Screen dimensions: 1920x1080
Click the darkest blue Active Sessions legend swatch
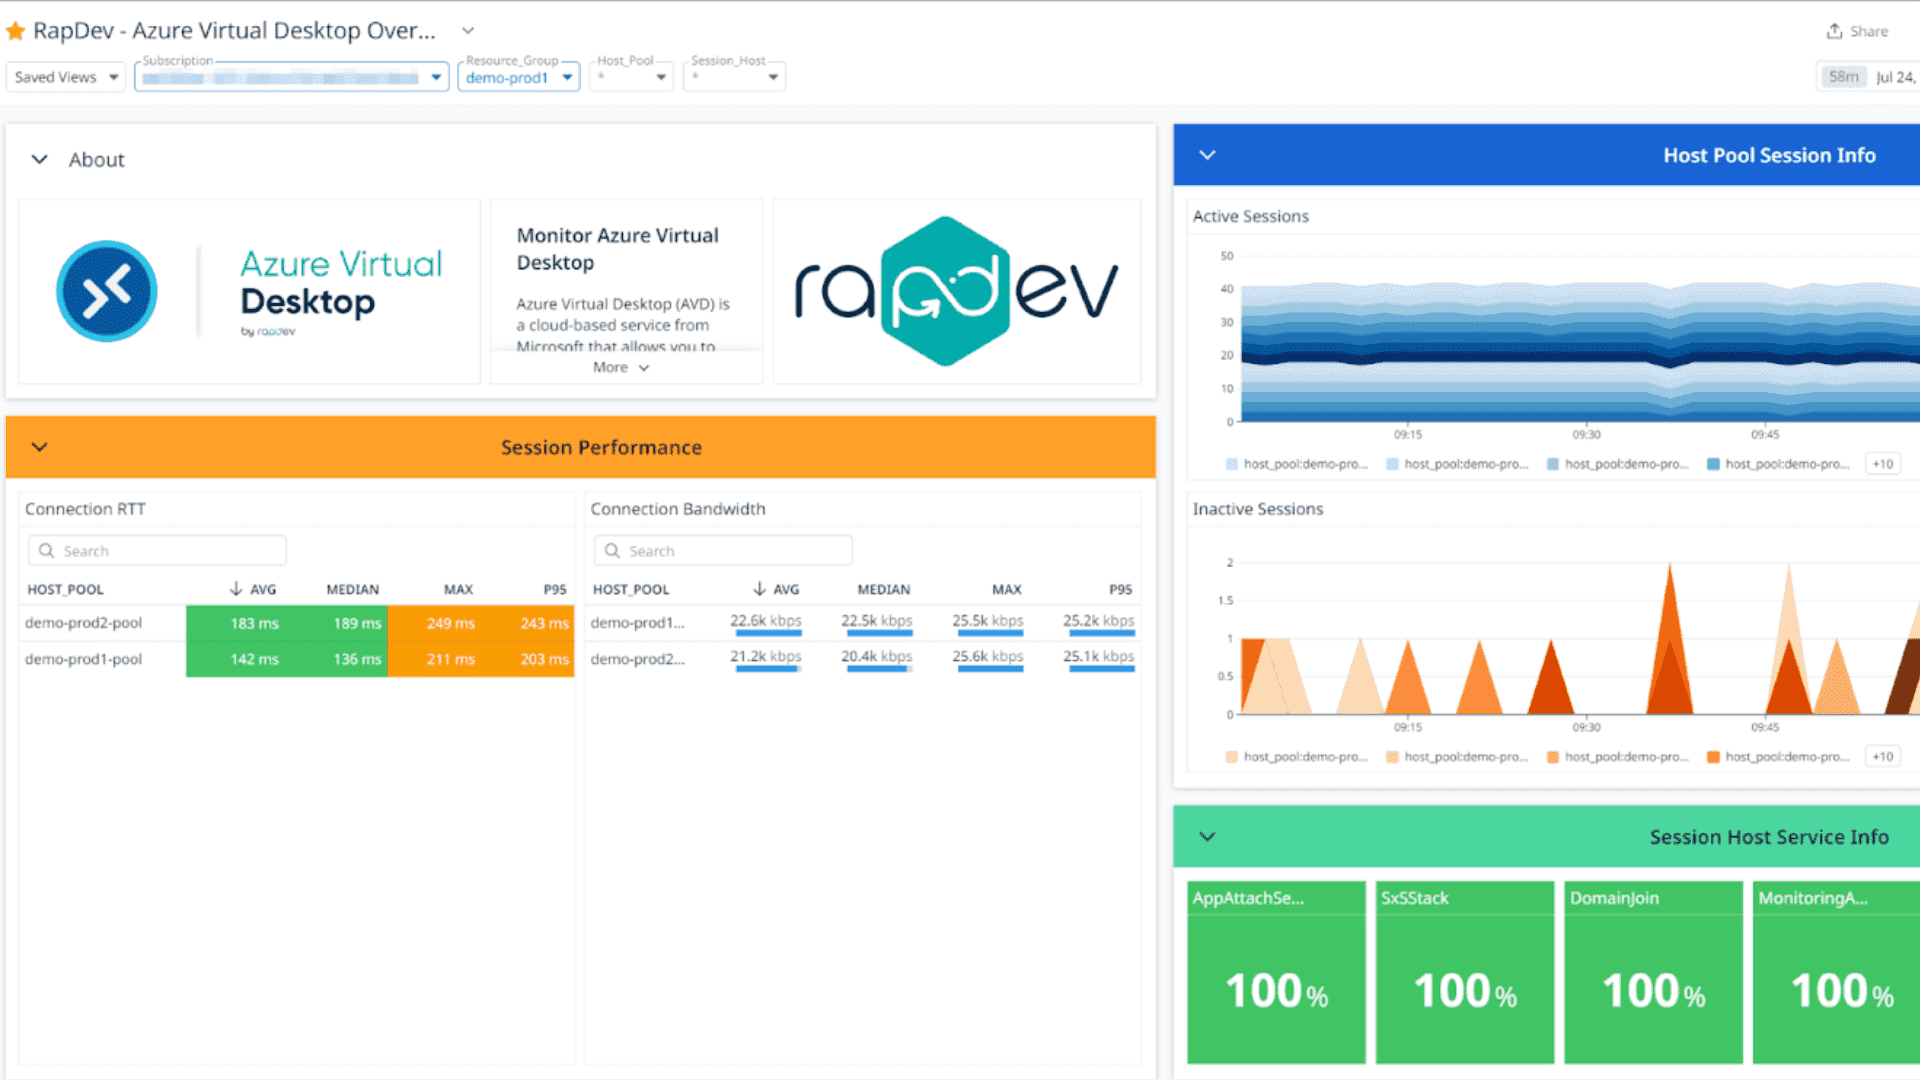pos(1713,464)
